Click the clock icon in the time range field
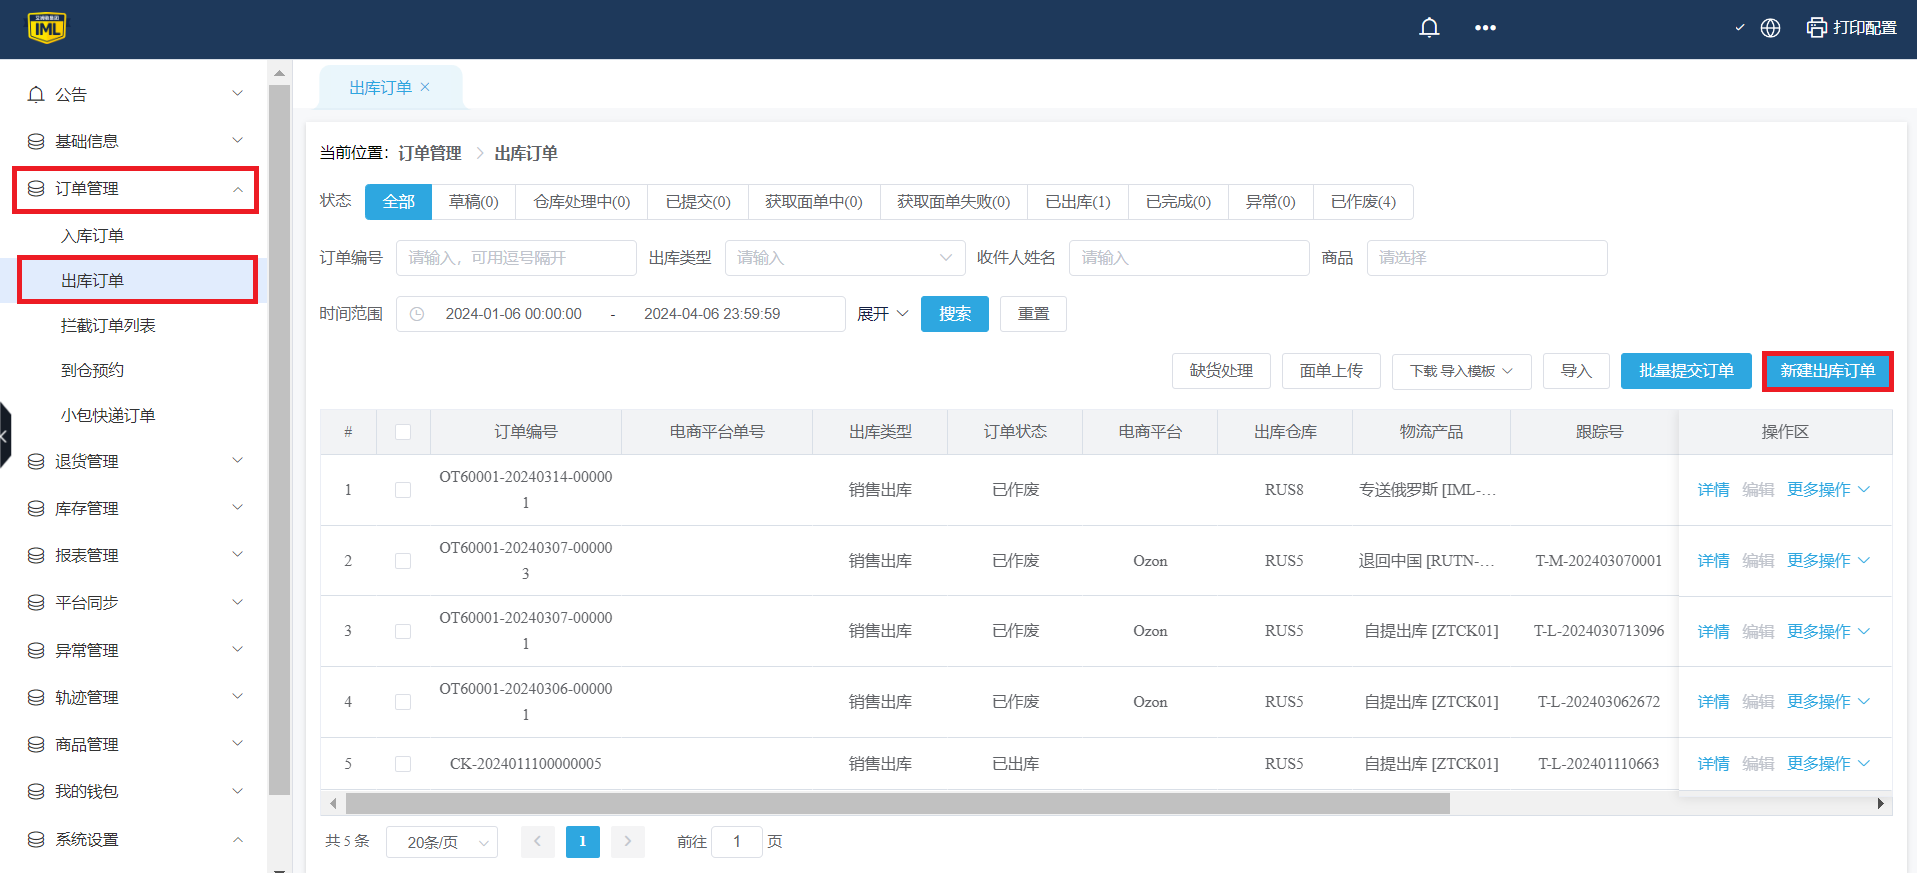Image resolution: width=1917 pixels, height=873 pixels. coord(417,314)
